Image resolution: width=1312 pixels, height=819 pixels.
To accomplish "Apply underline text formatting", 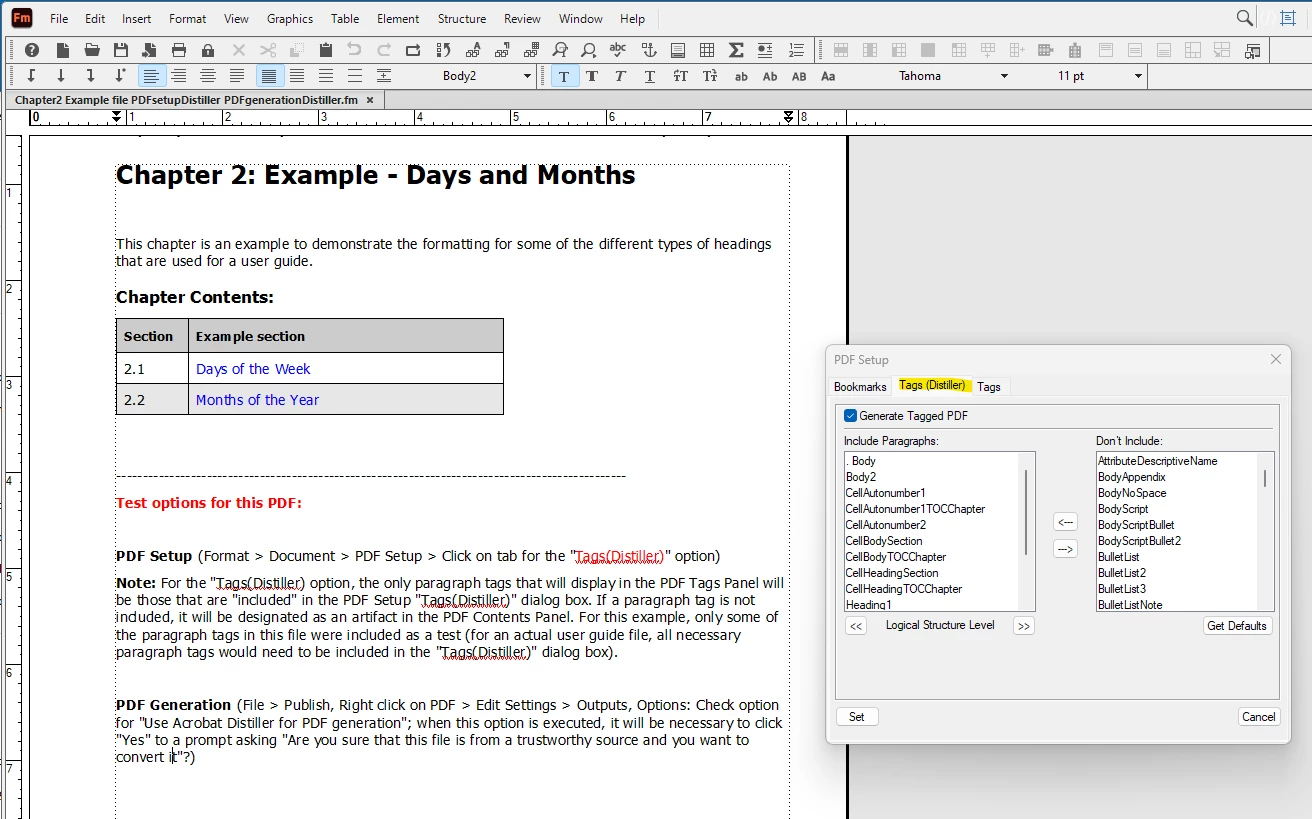I will coord(651,76).
